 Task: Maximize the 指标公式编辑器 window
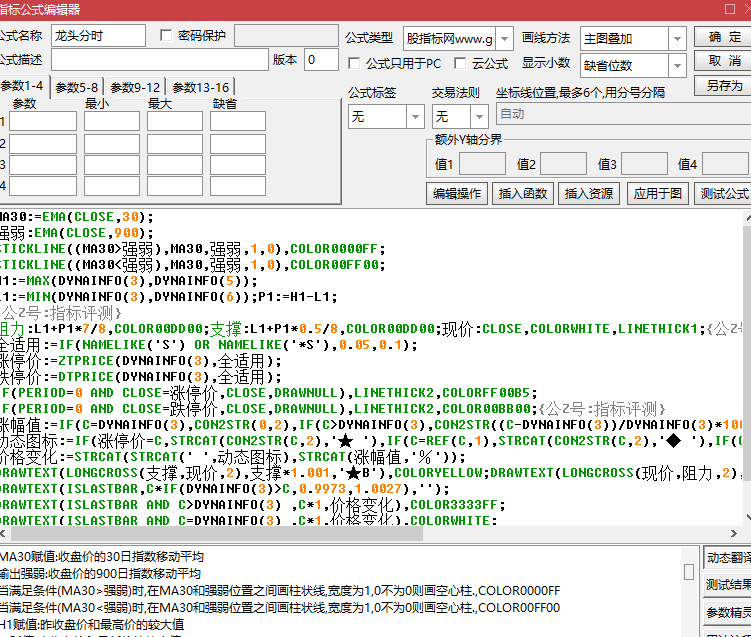click(730, 9)
